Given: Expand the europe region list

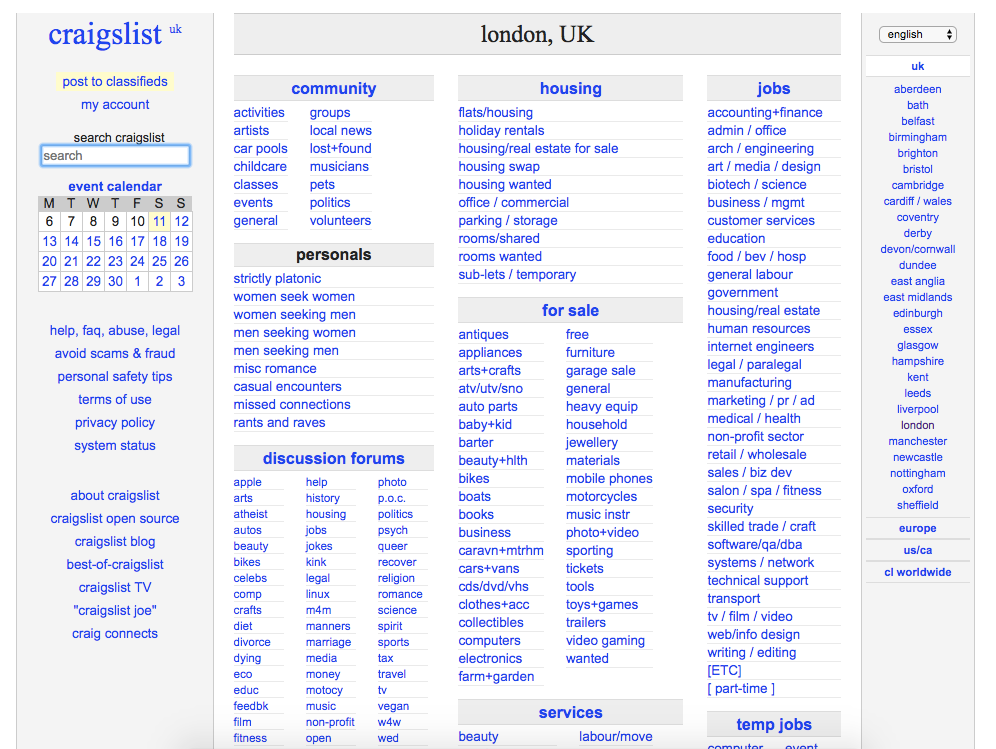Looking at the screenshot, I should [917, 528].
